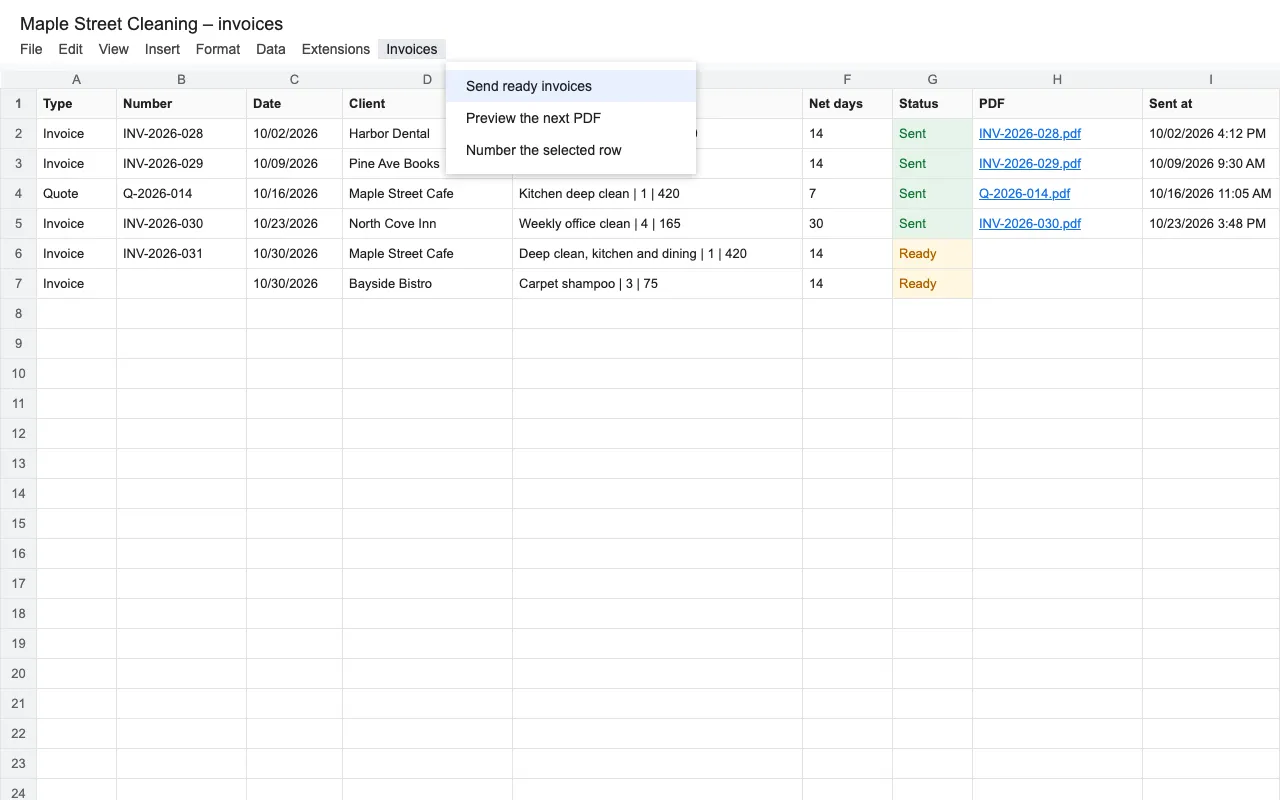Screen dimensions: 1280x800
Task: Open the File menu
Action: (31, 49)
